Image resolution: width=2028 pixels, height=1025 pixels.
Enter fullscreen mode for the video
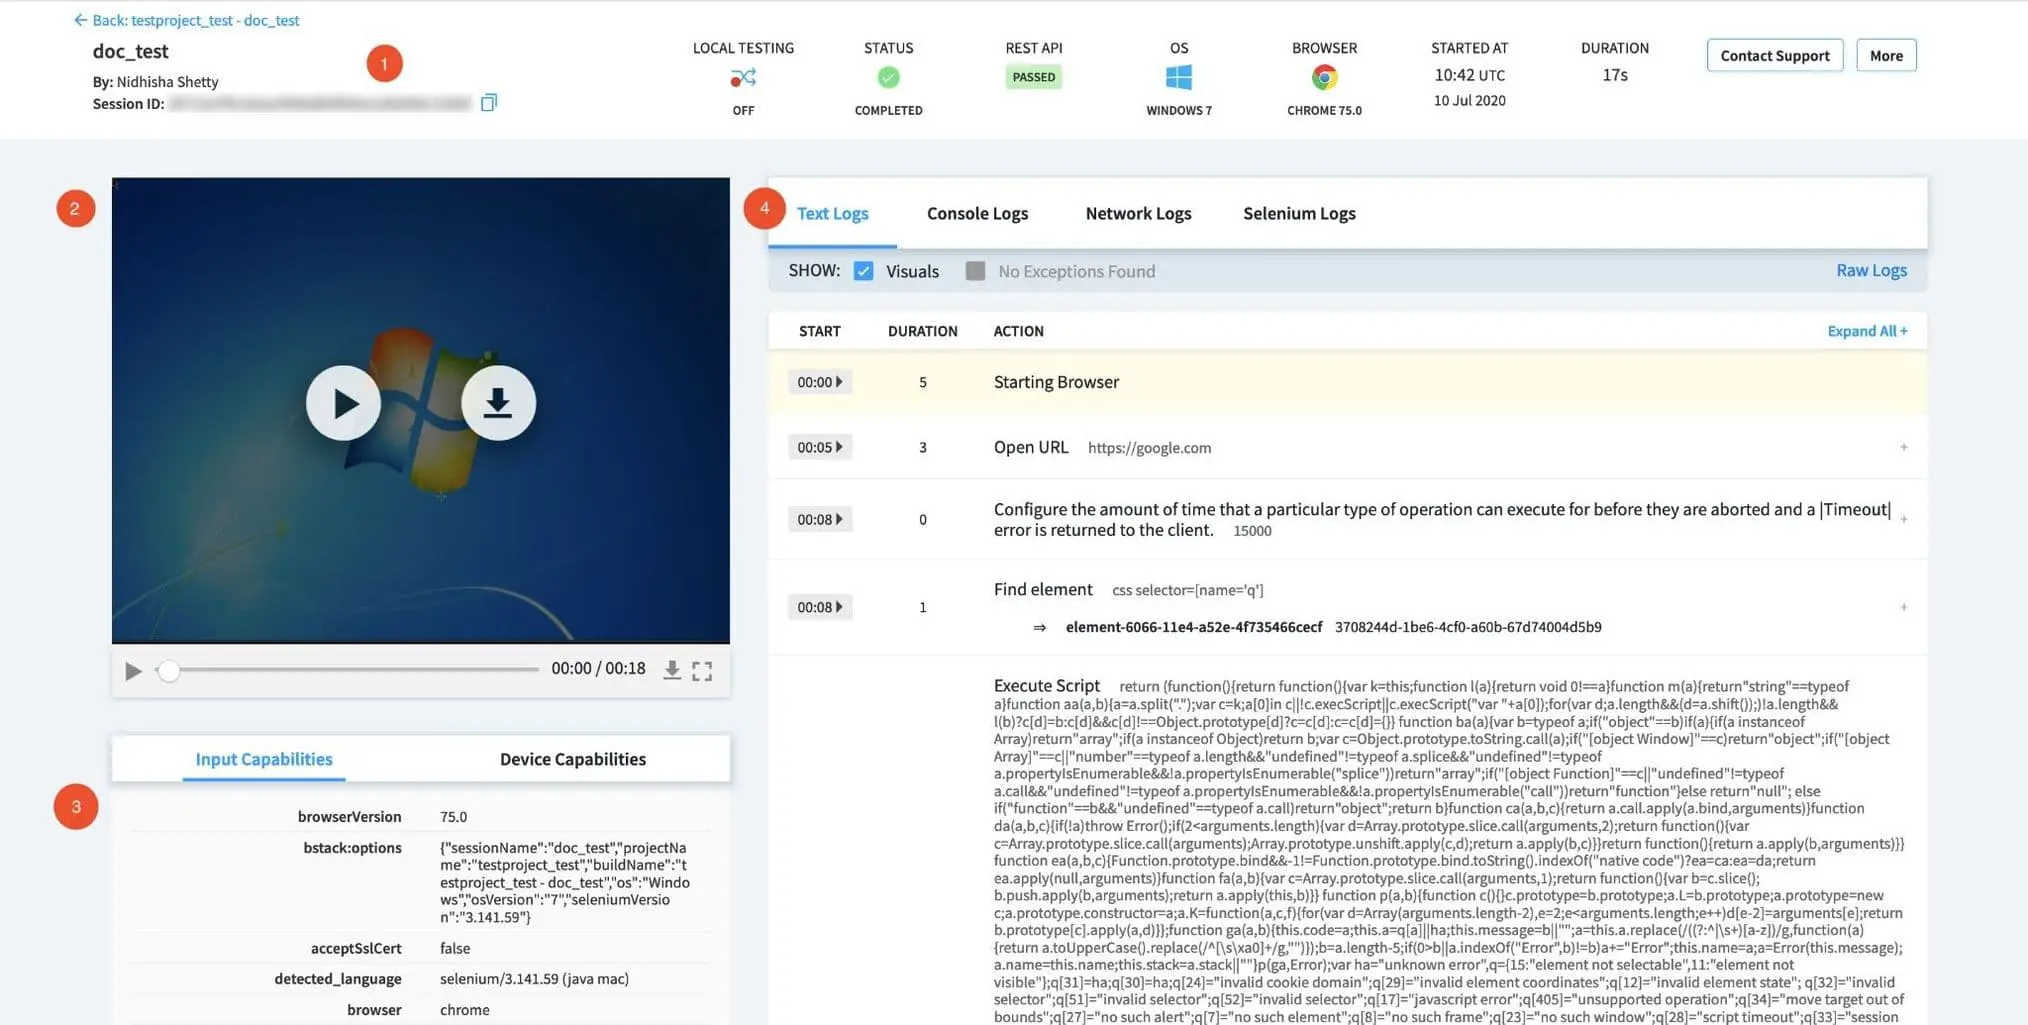tap(702, 670)
